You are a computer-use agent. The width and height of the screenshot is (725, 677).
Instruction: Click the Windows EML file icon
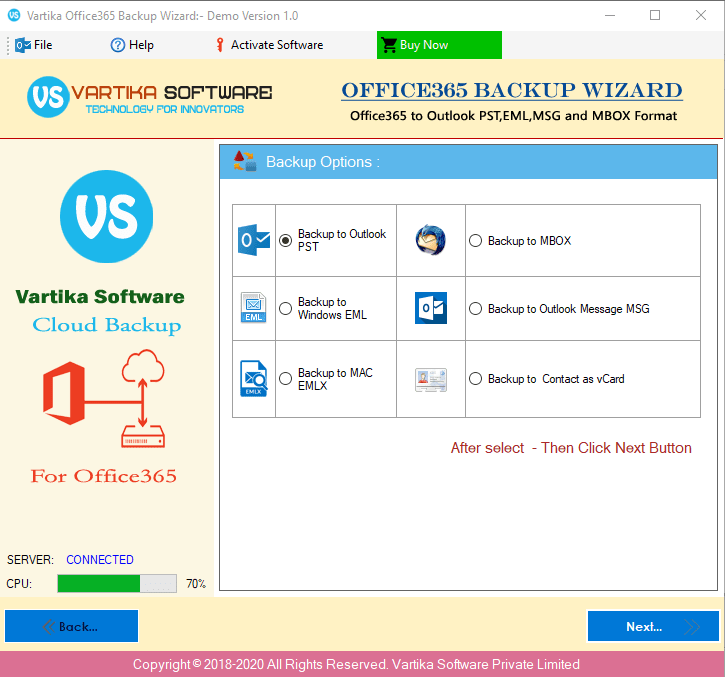coord(253,308)
